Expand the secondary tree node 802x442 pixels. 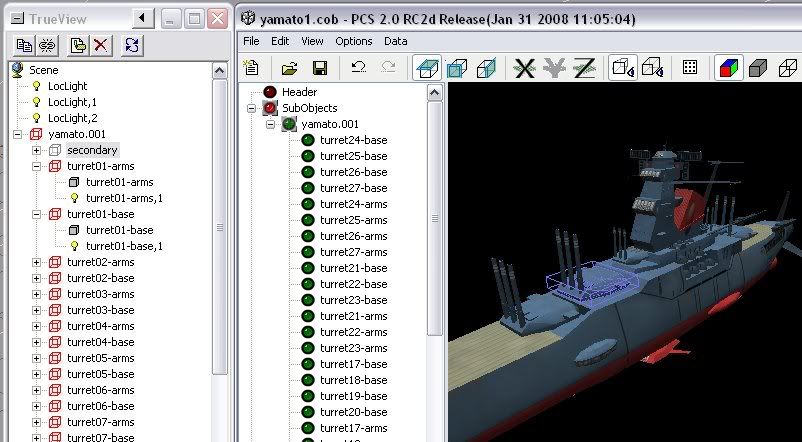[37, 150]
